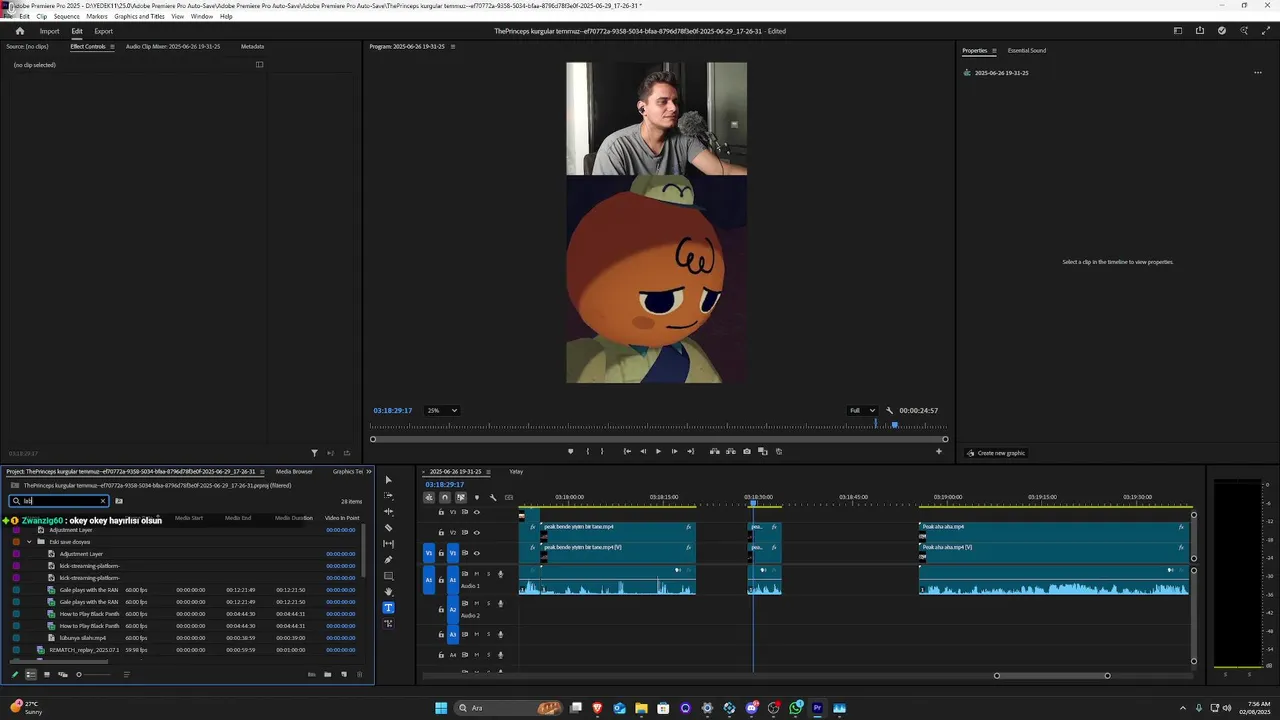The height and width of the screenshot is (720, 1280).
Task: Select the Ripple Edit tool
Action: (x=389, y=512)
